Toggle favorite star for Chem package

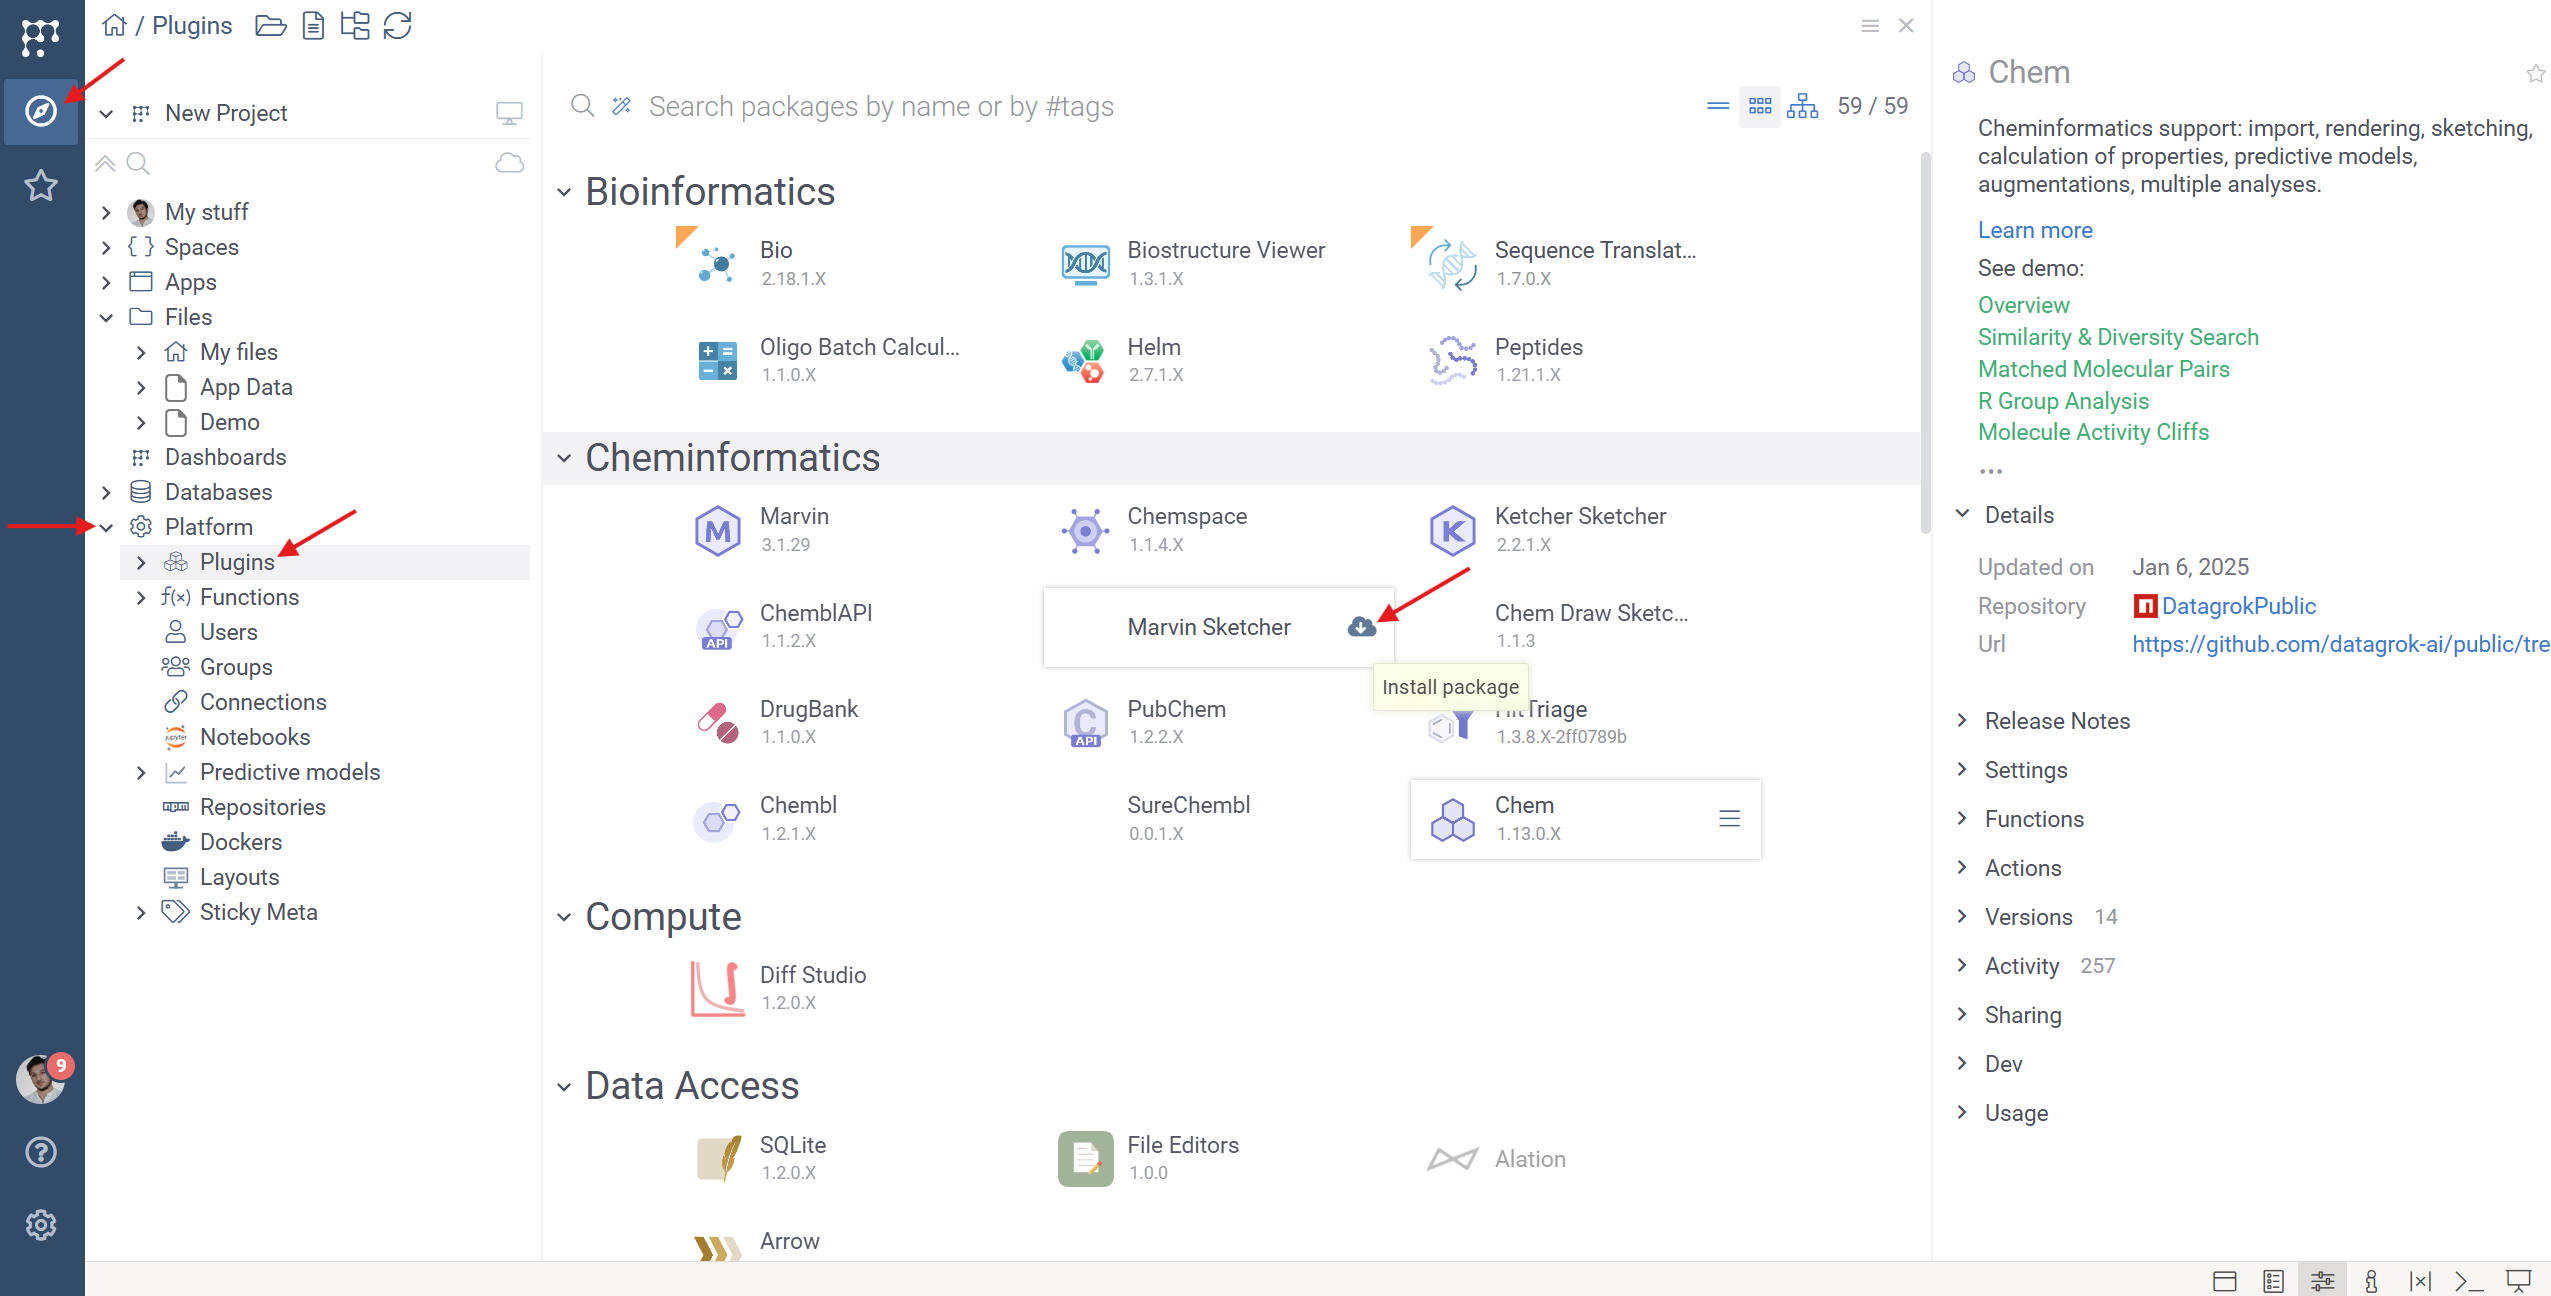(x=2535, y=73)
